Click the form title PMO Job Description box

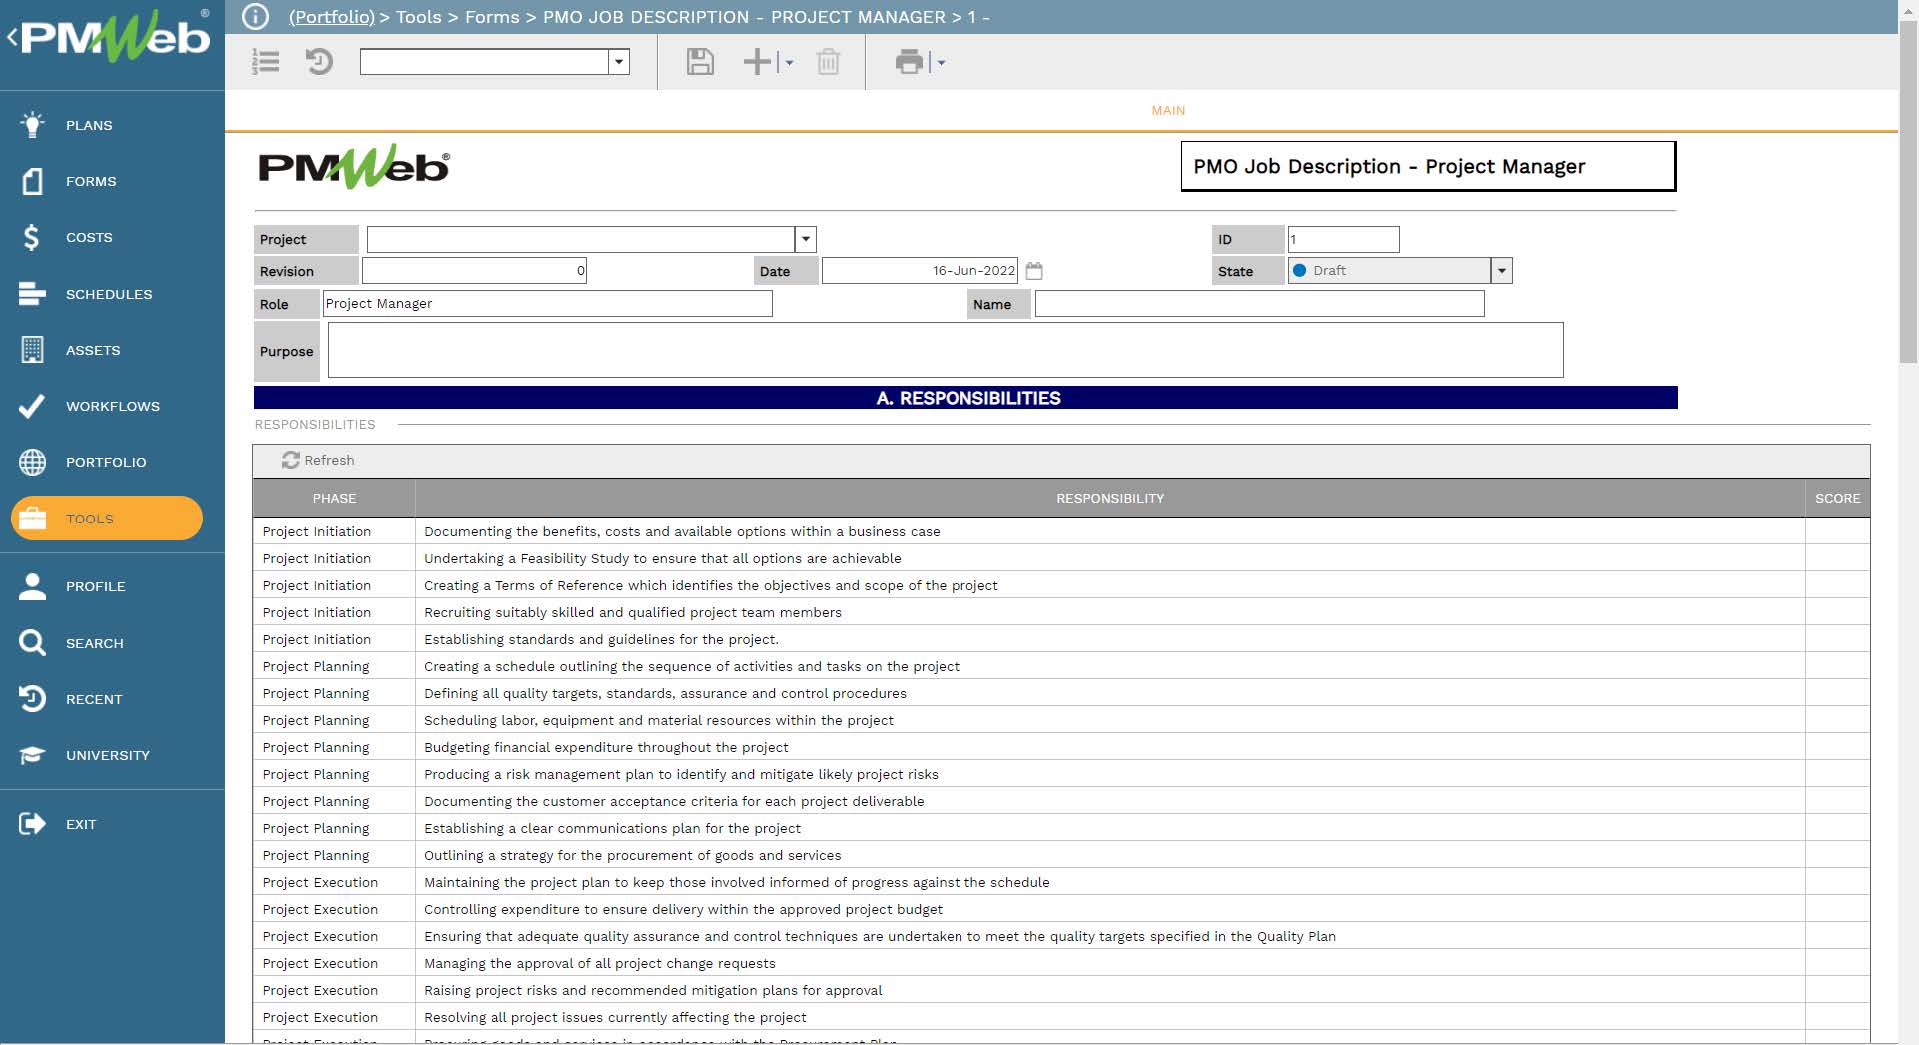point(1428,166)
